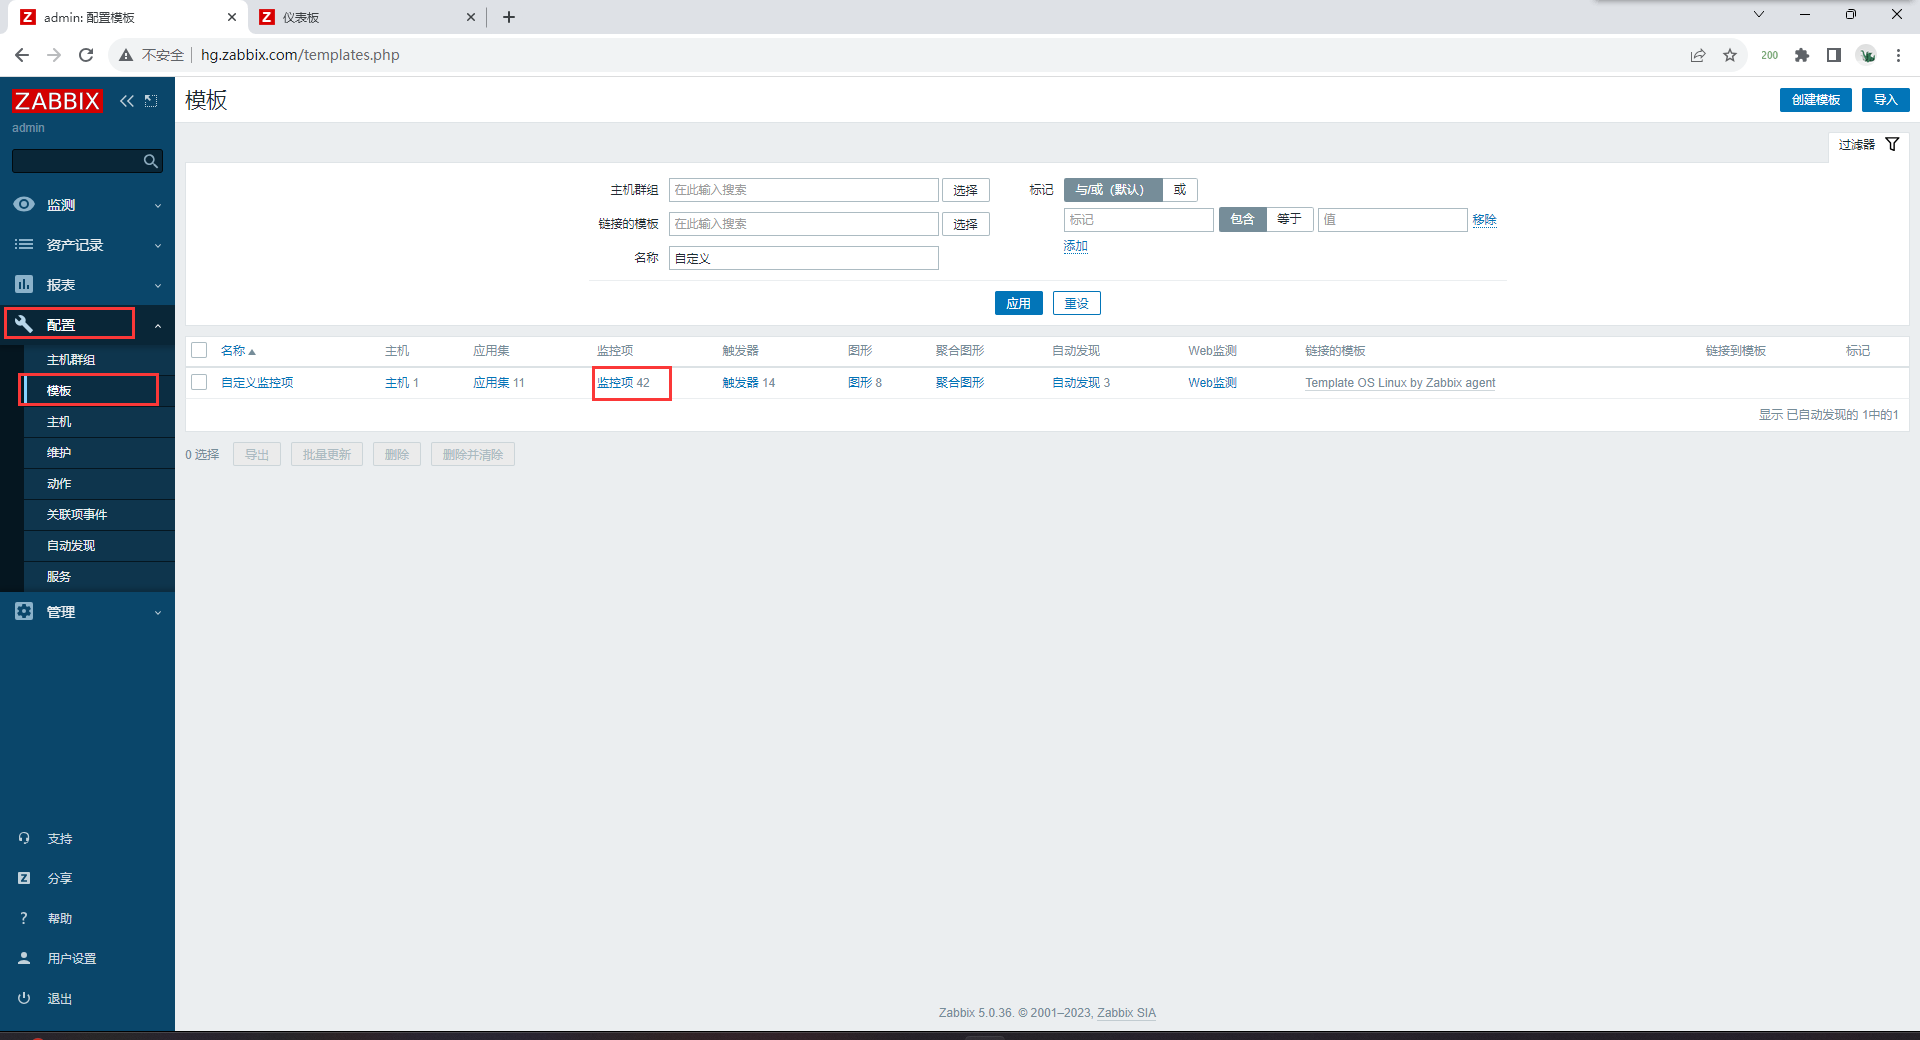Screen dimensions: 1920x1040
Task: Click the sidebar search magnifier icon
Action: click(151, 161)
